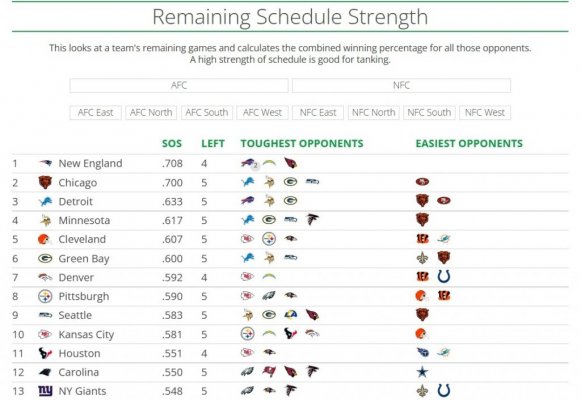This screenshot has width=581, height=400.
Task: Show only NFC West teams
Action: pos(485,113)
